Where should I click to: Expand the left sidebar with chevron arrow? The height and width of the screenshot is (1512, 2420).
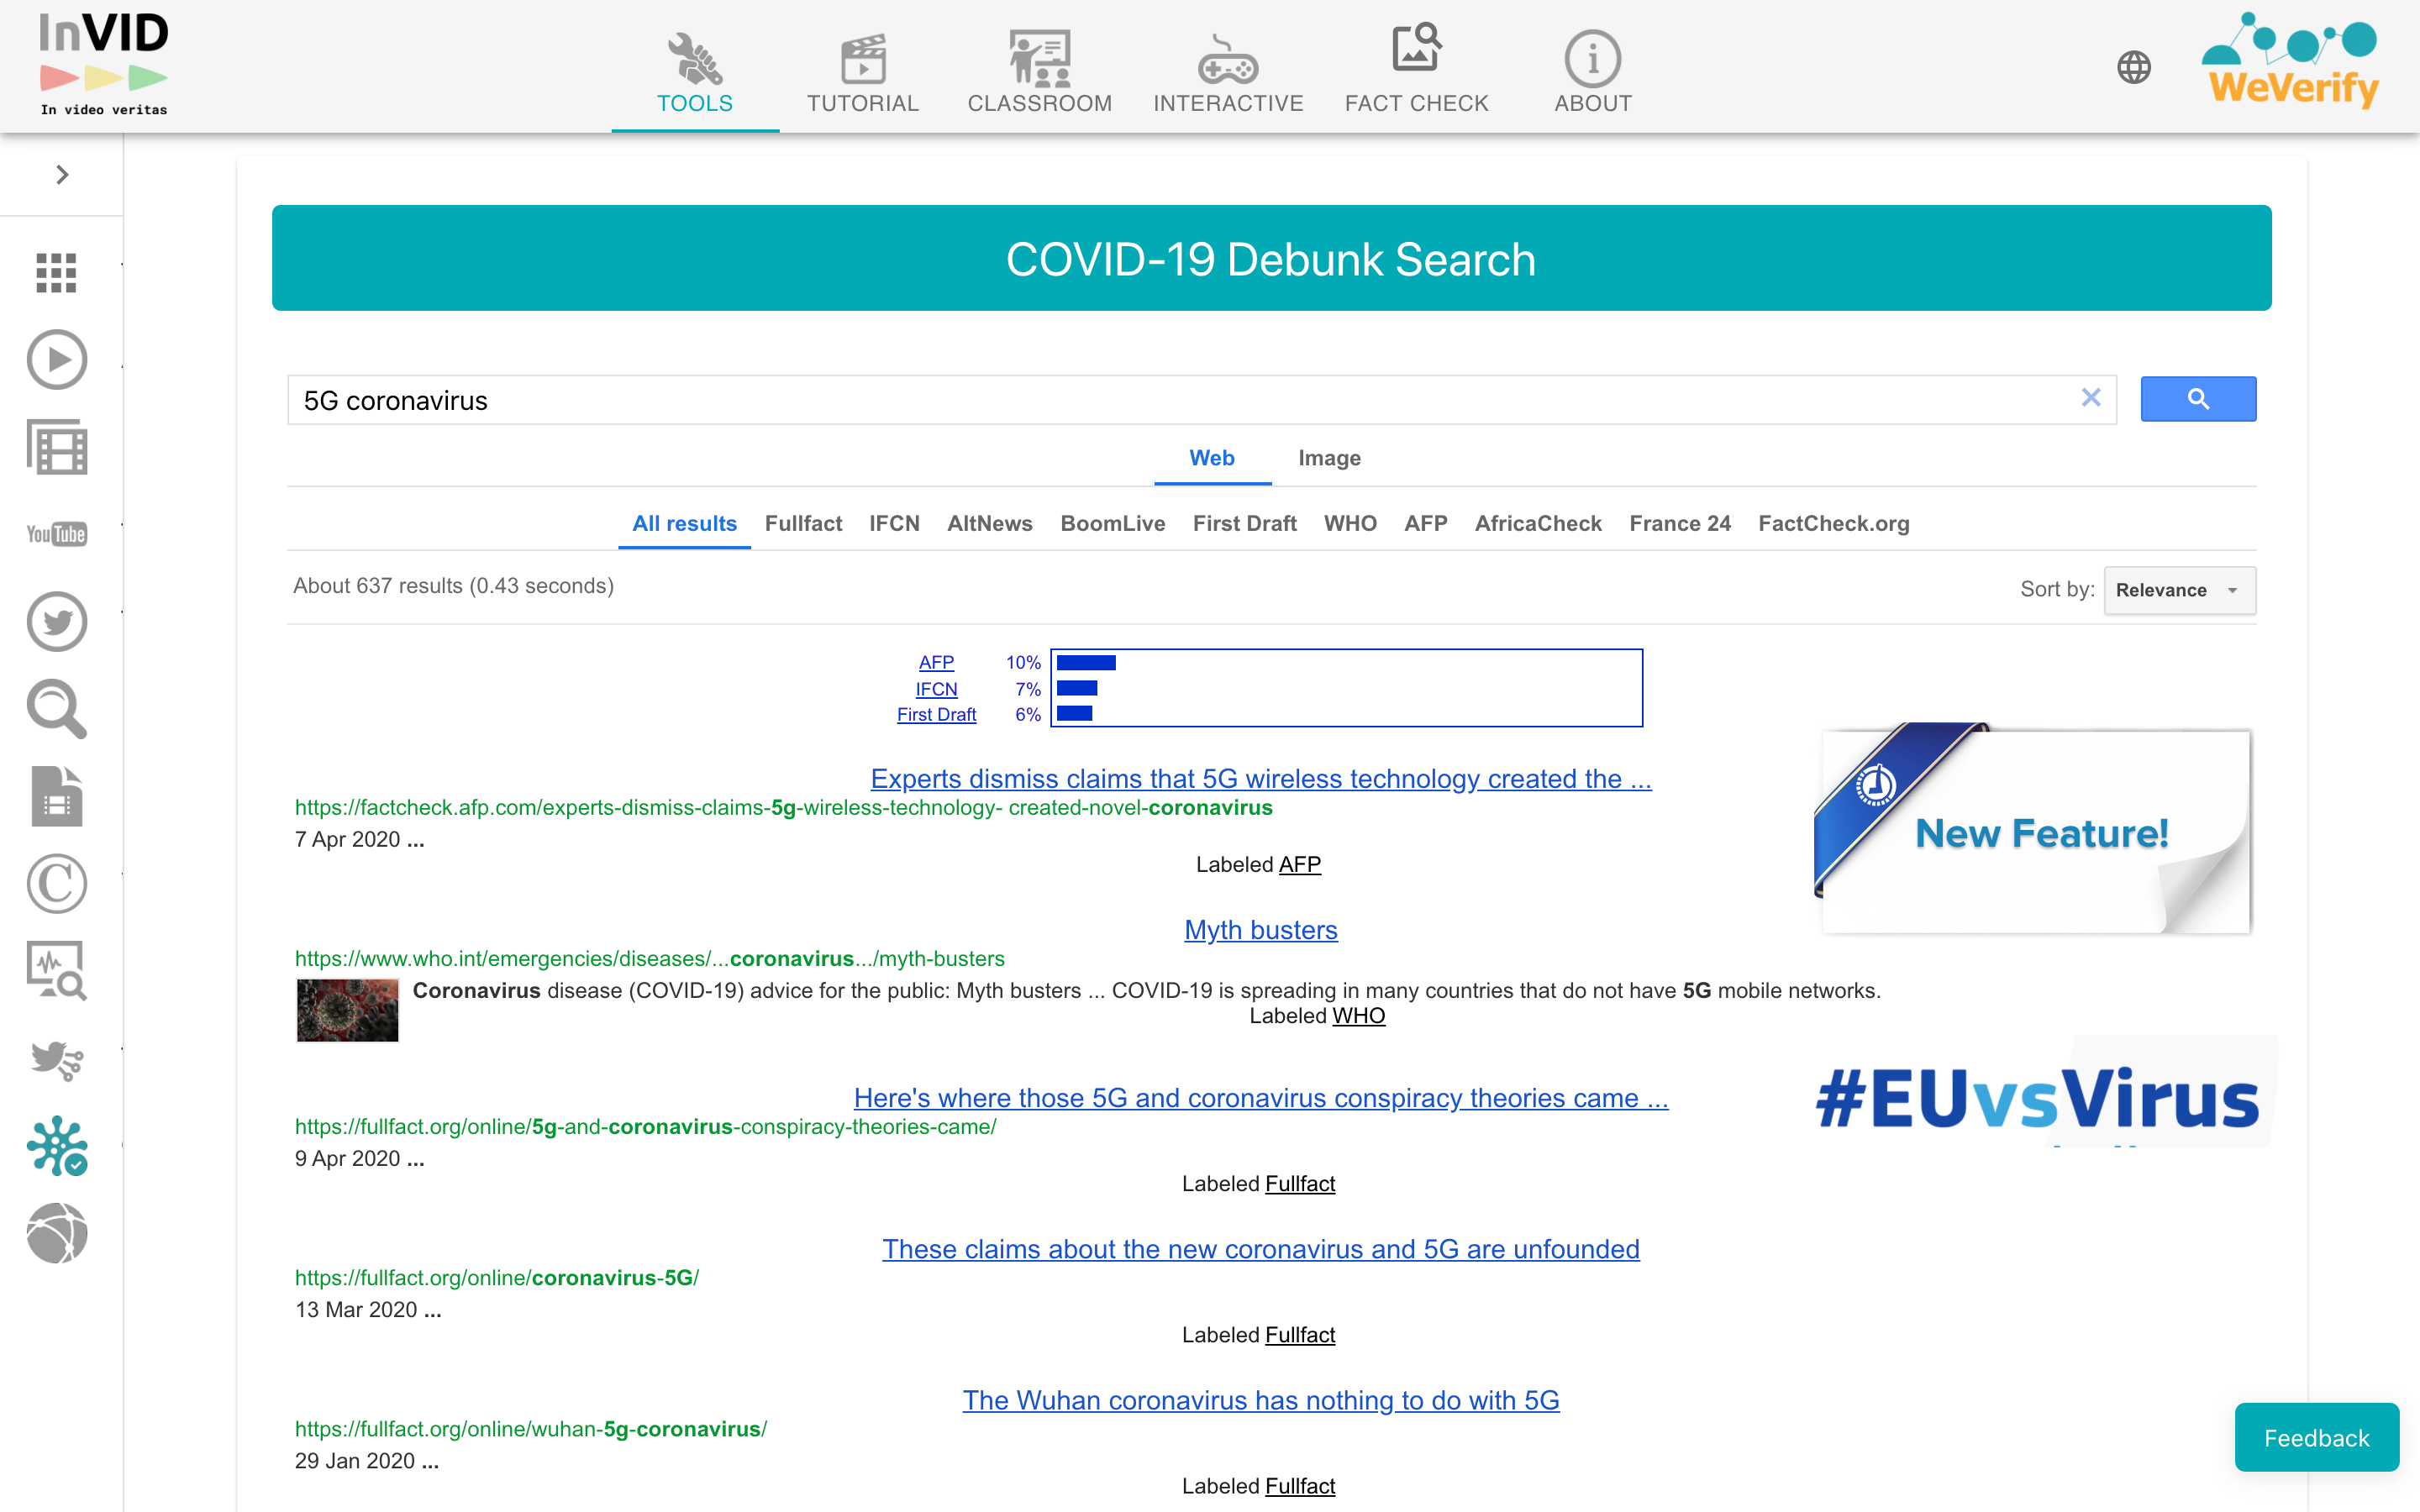62,175
